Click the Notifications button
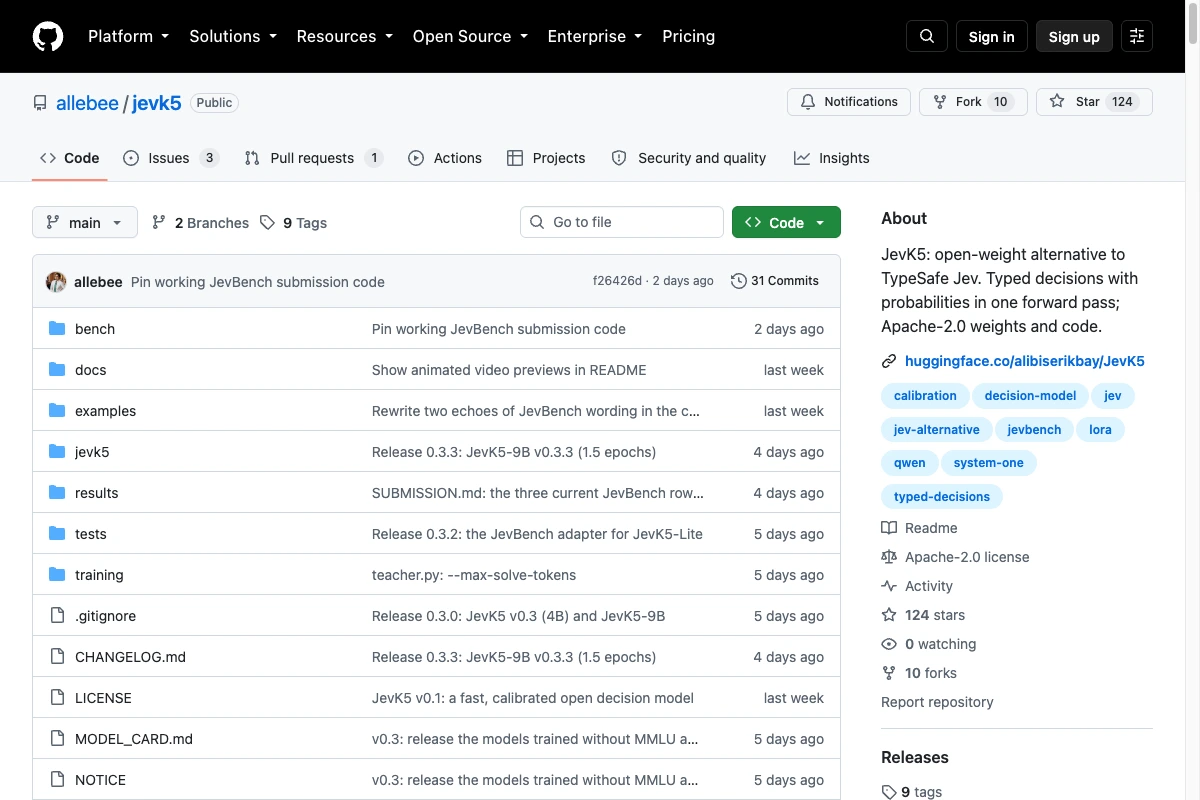This screenshot has width=1200, height=800. (849, 102)
